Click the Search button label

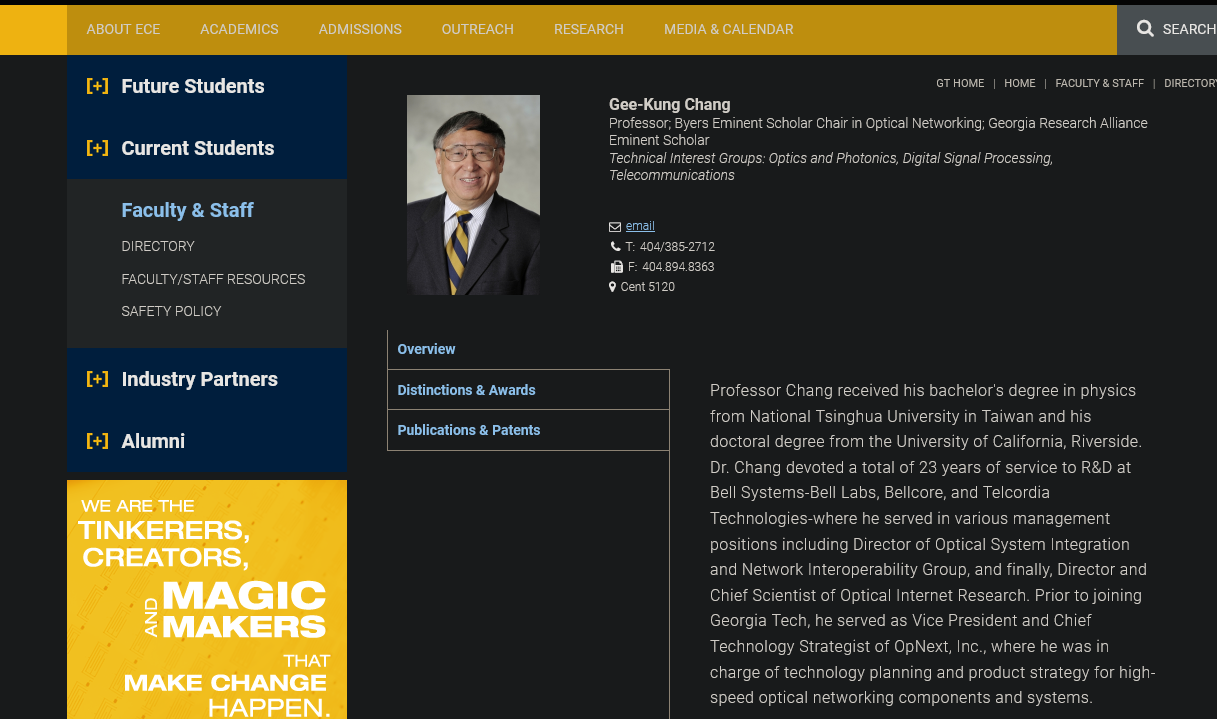coord(1189,29)
